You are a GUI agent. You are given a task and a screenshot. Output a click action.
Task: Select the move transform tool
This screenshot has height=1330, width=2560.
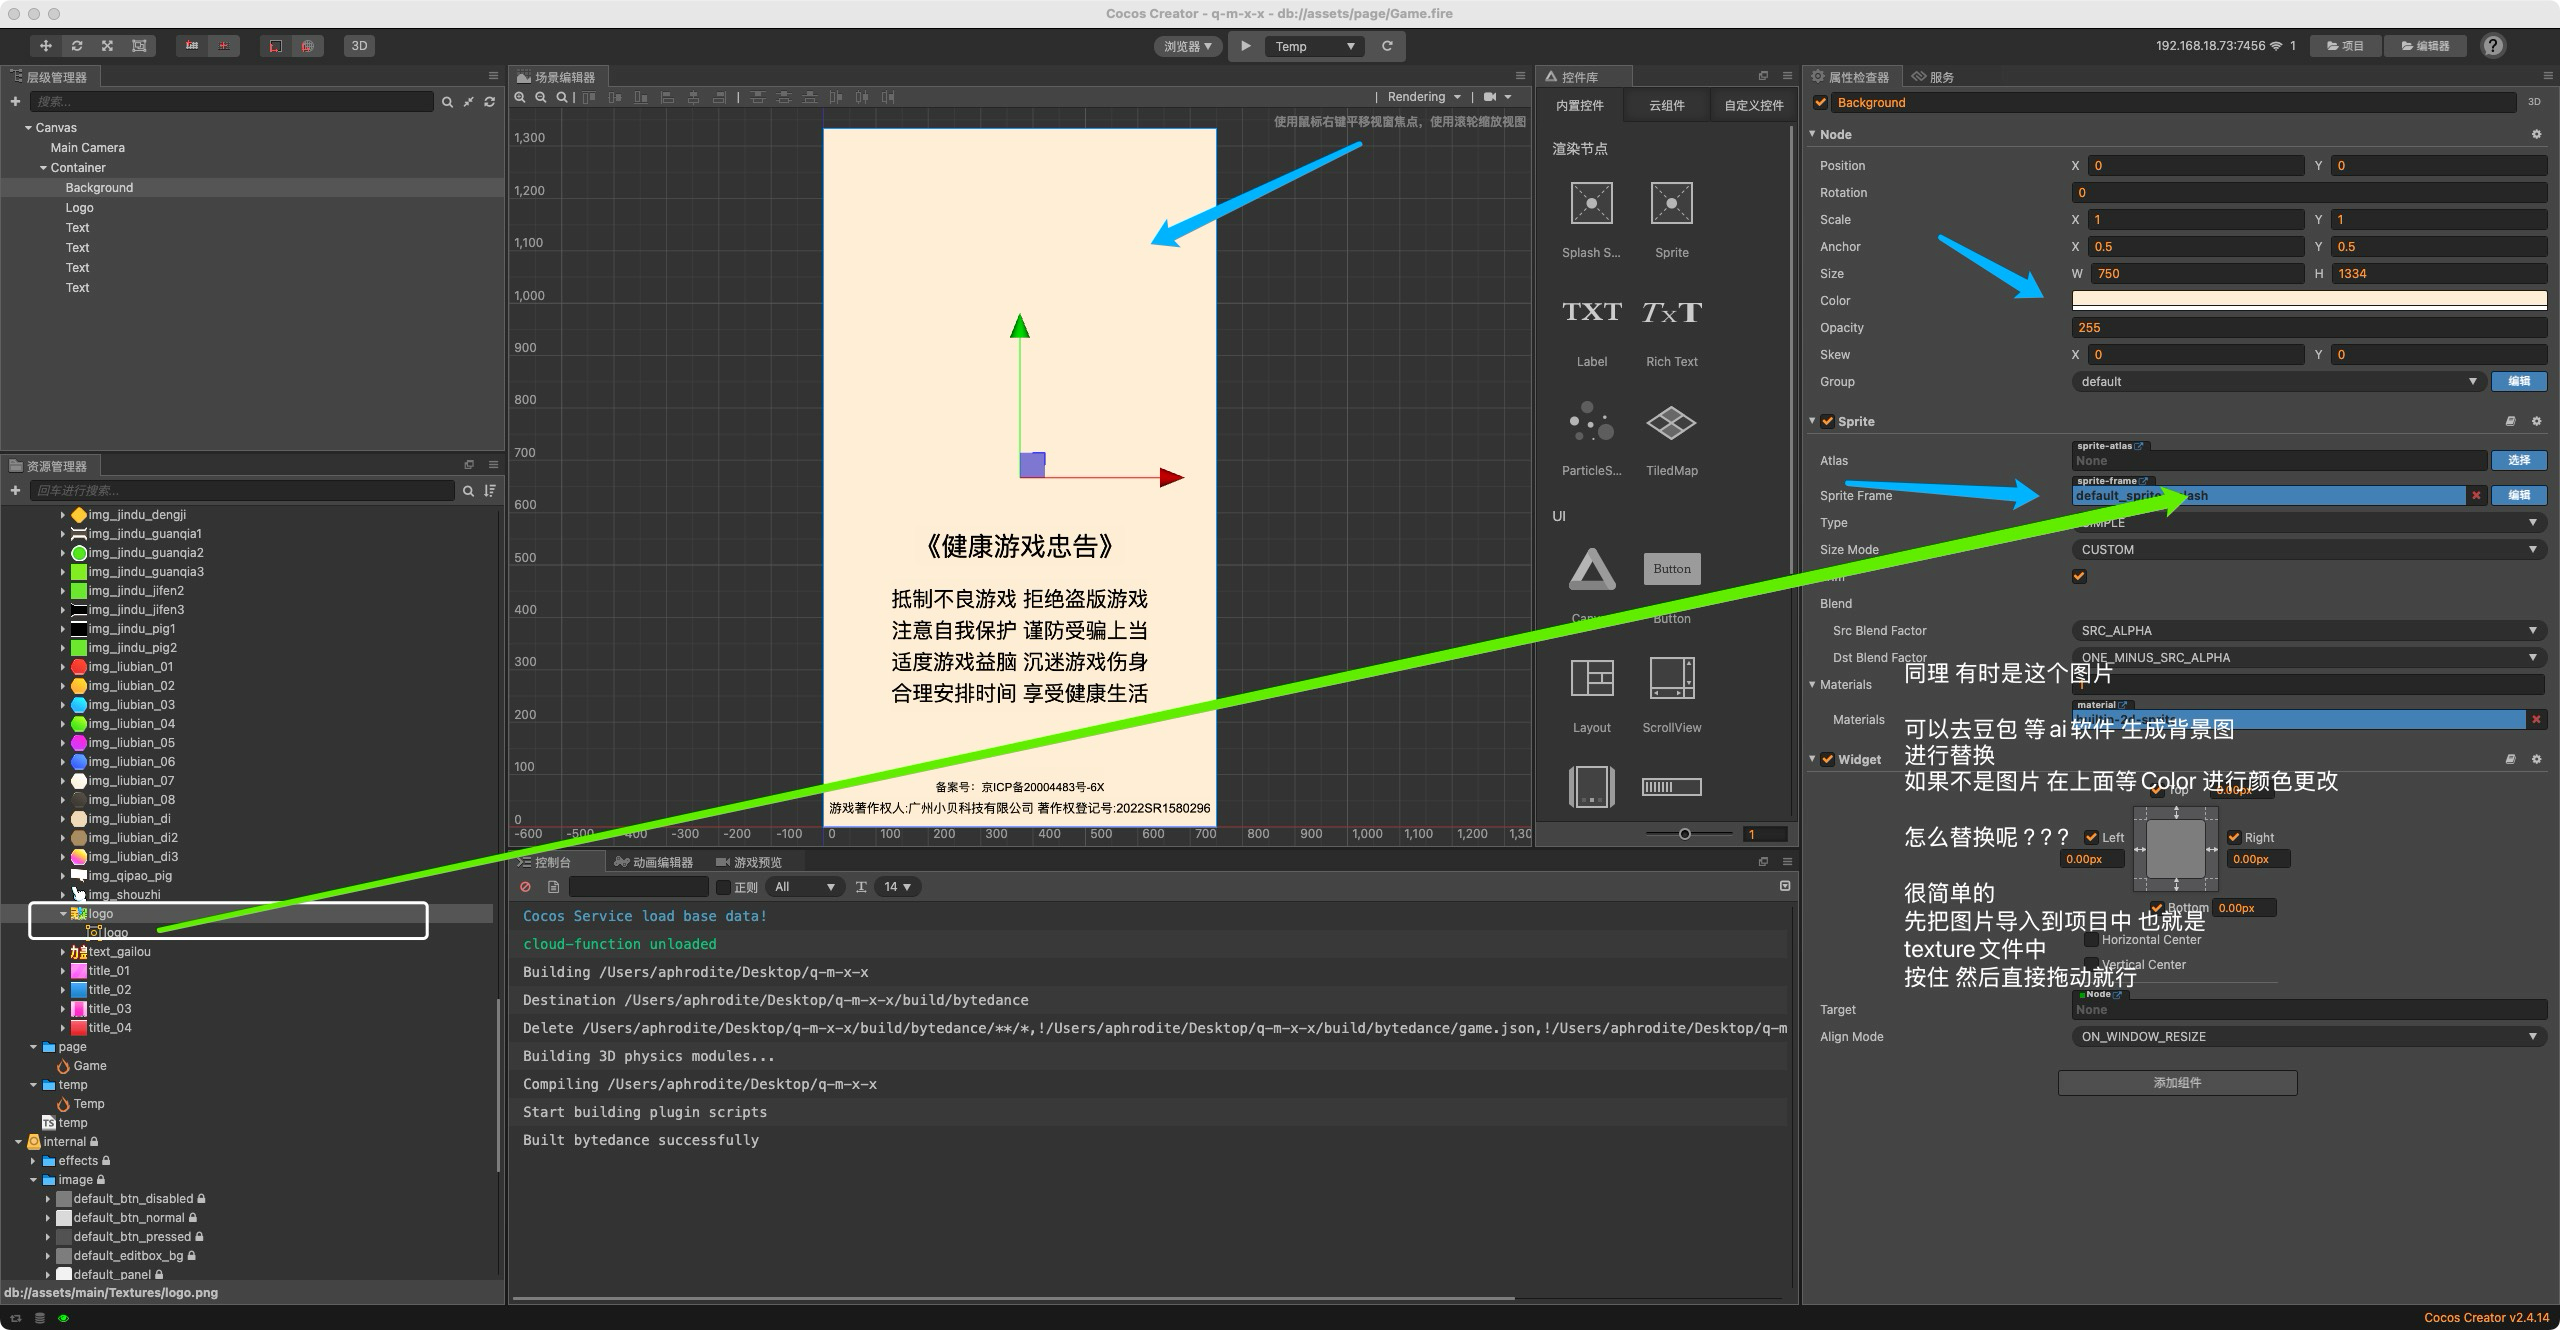pyautogui.click(x=45, y=46)
